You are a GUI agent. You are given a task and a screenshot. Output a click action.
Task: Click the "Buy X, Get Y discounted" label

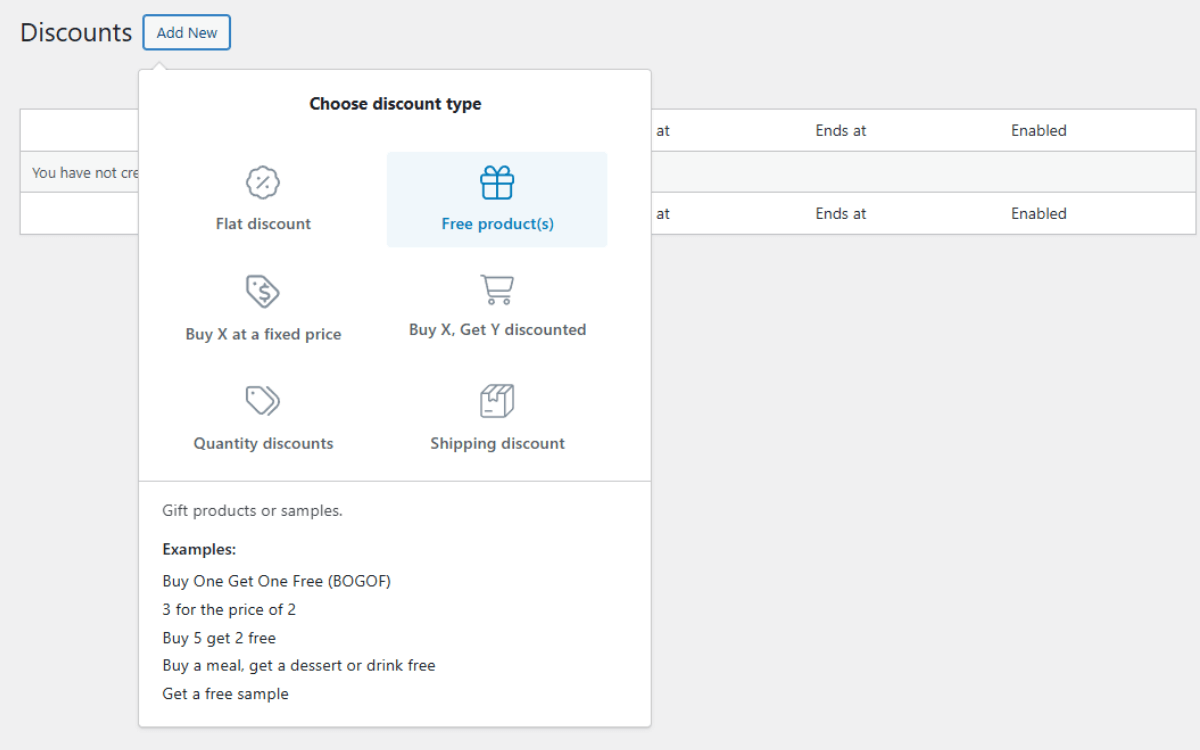(x=497, y=330)
